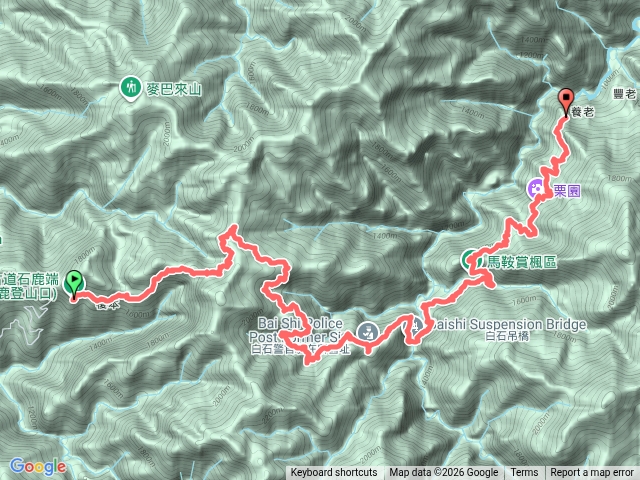This screenshot has height=480, width=640.
Task: Click Report a map error
Action: coord(591,473)
